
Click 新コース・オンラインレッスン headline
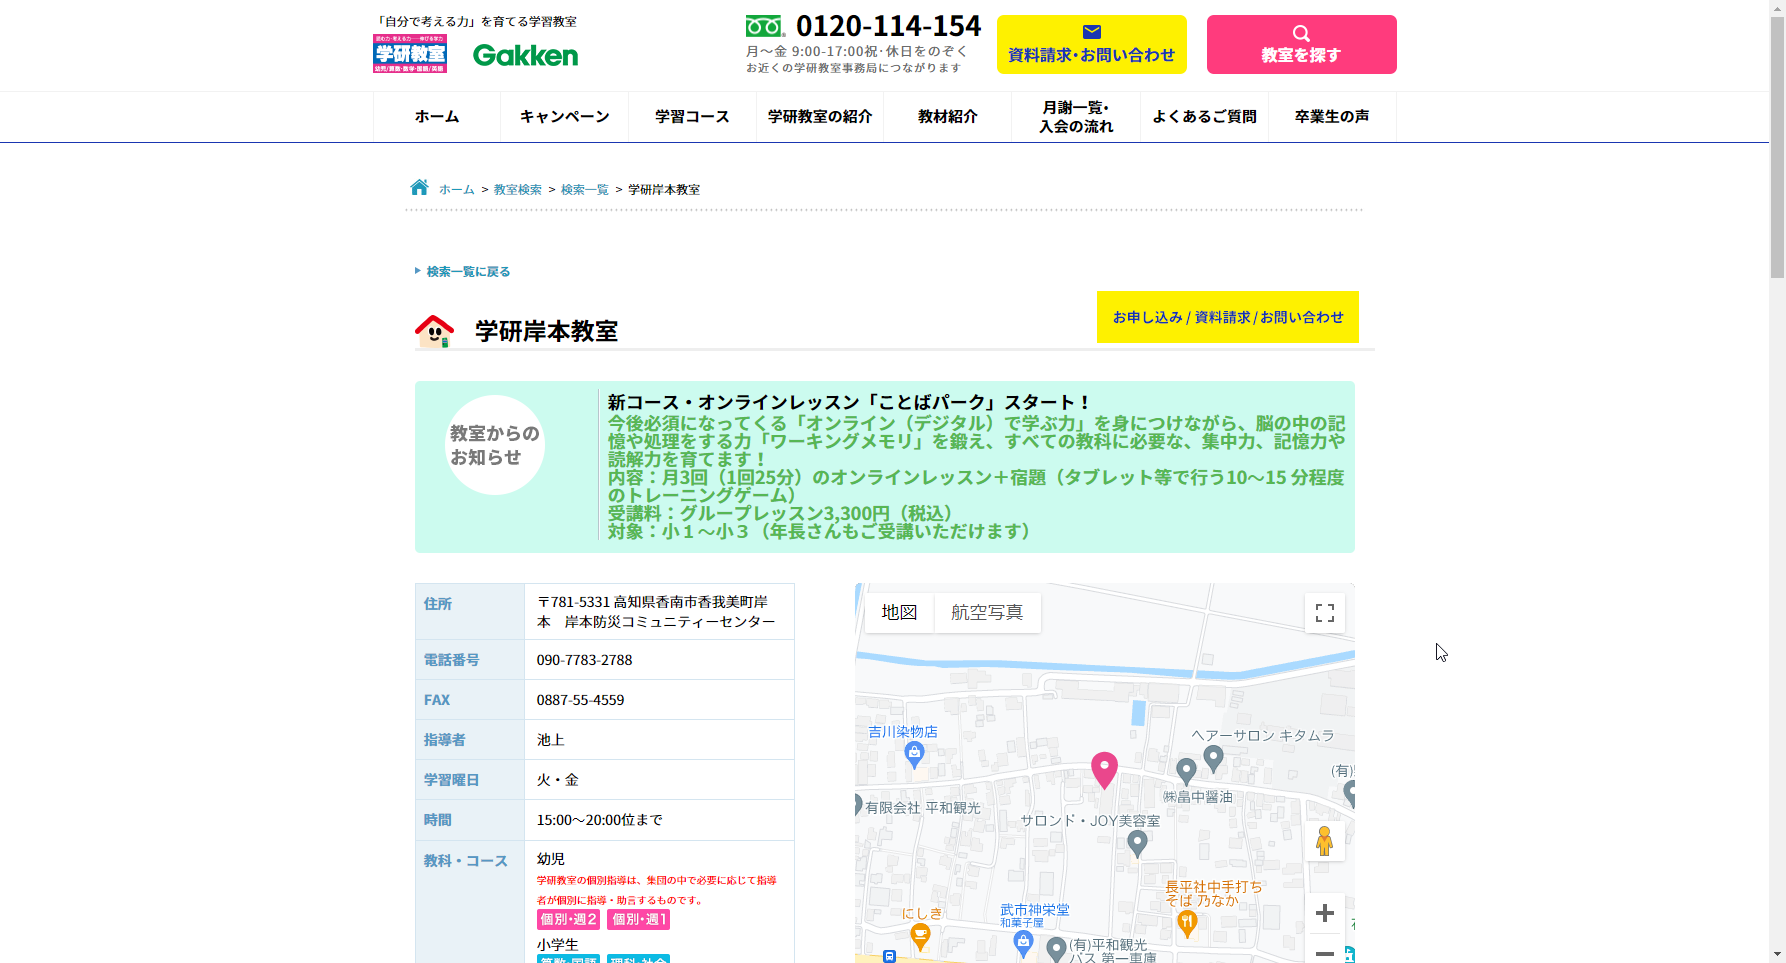tap(849, 402)
